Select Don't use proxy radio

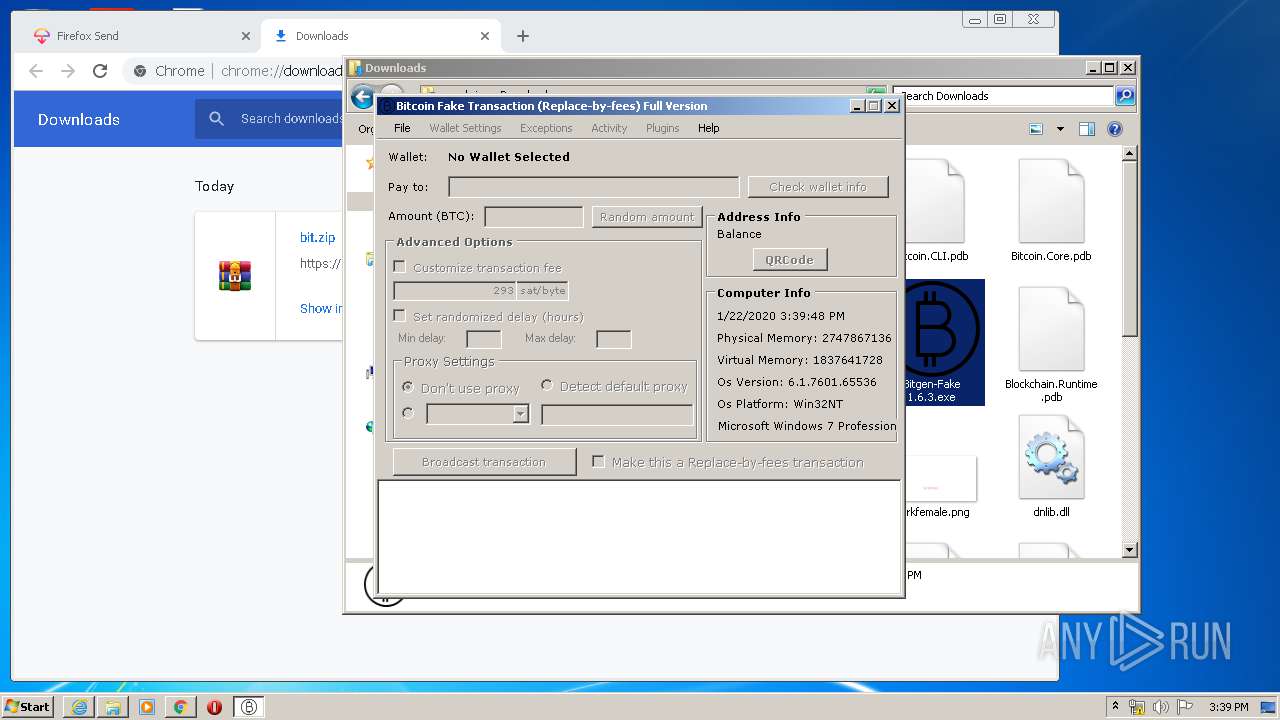[408, 387]
